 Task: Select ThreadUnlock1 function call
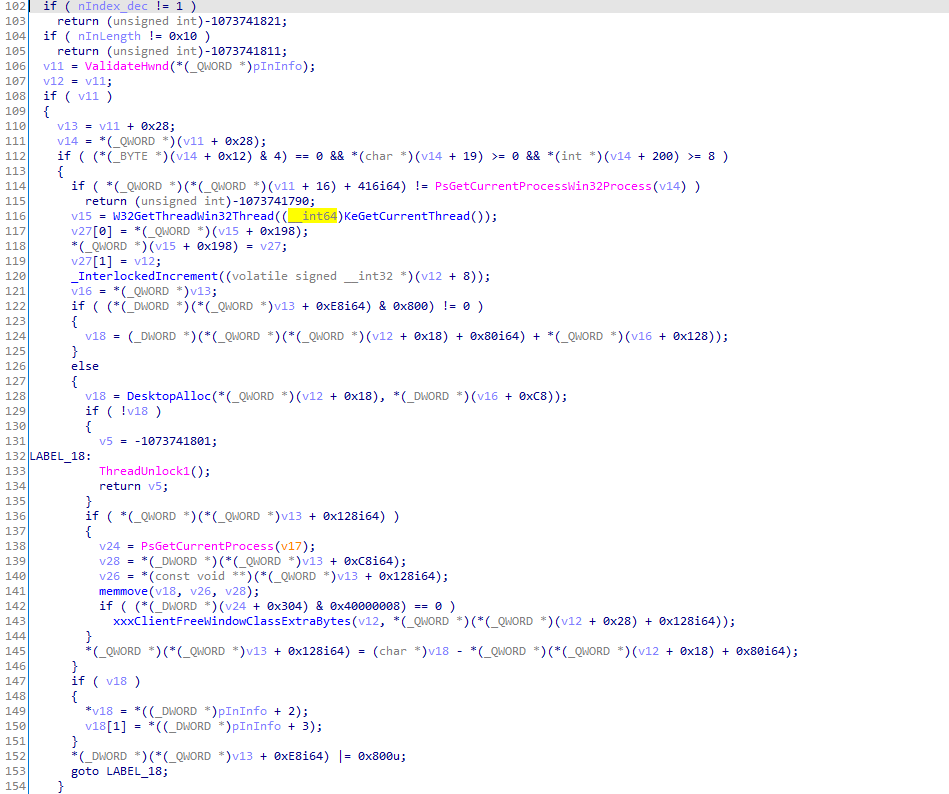(x=144, y=471)
